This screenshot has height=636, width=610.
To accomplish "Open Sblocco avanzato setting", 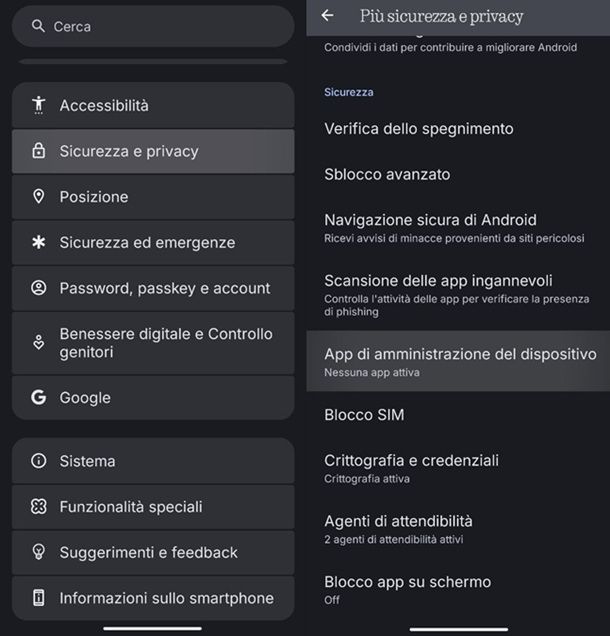I will (x=387, y=174).
